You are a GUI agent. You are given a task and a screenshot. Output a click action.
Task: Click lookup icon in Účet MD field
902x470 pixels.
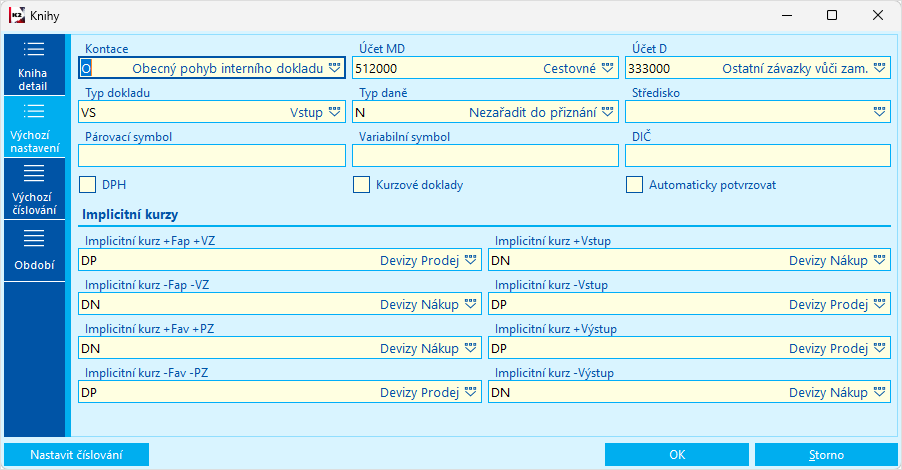point(607,68)
